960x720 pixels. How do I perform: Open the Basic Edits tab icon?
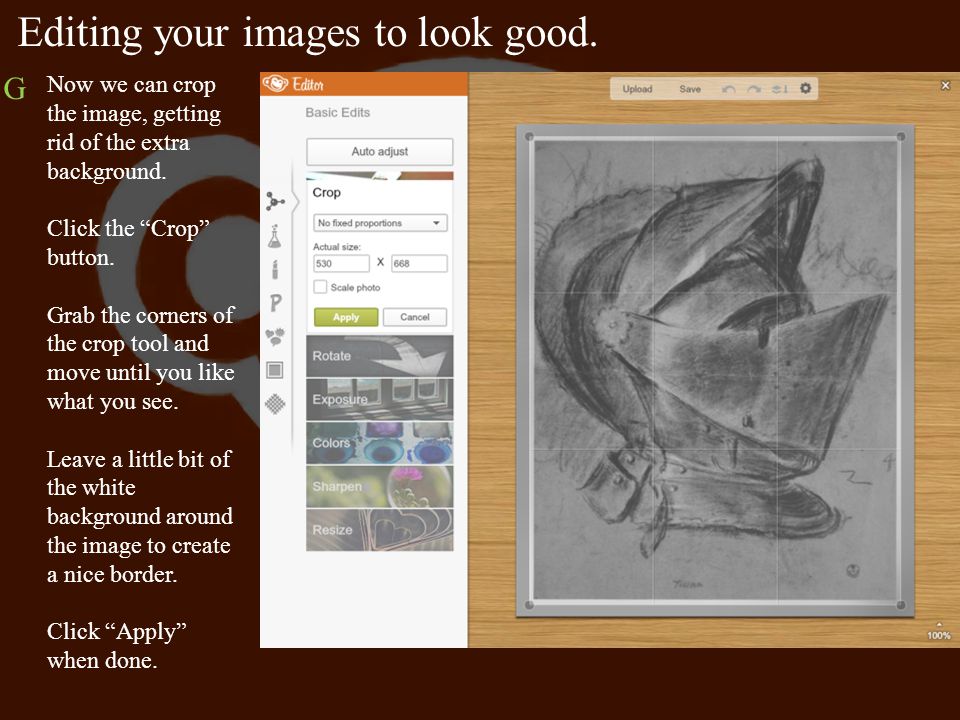[x=275, y=201]
